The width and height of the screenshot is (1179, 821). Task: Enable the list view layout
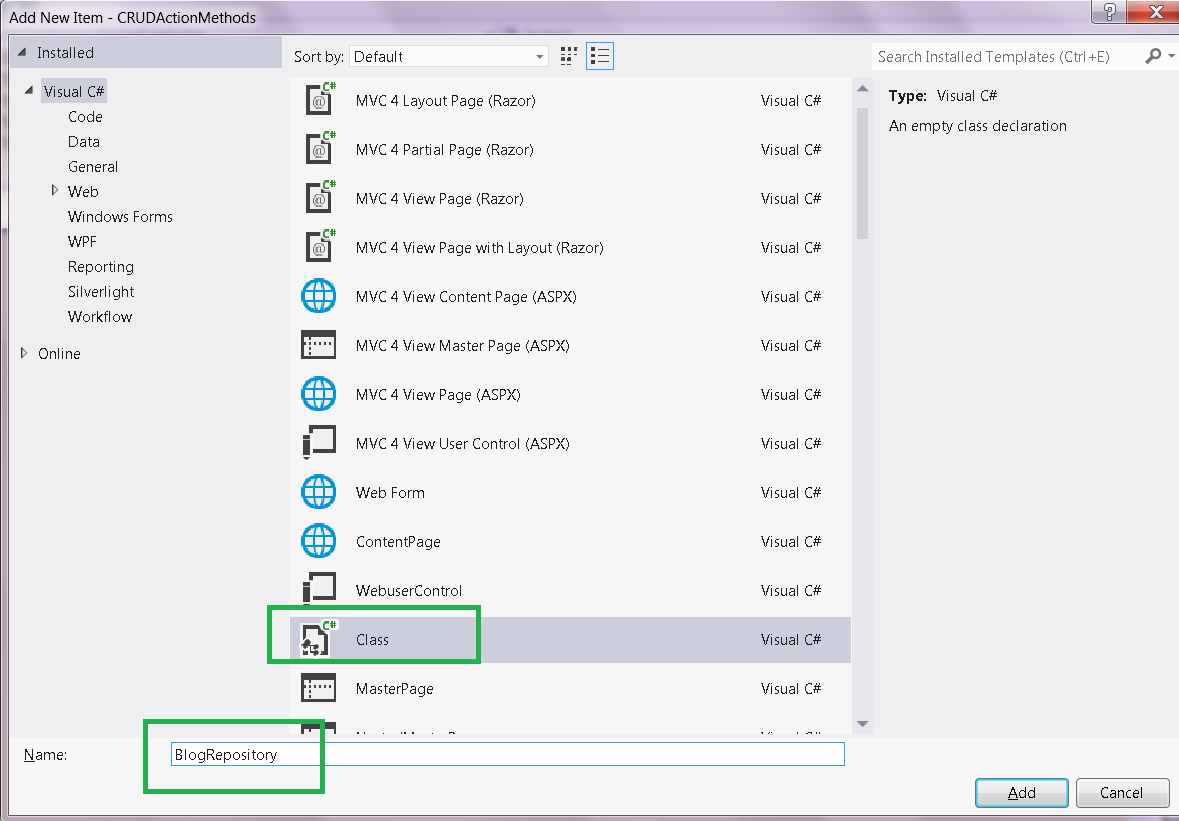[x=599, y=56]
